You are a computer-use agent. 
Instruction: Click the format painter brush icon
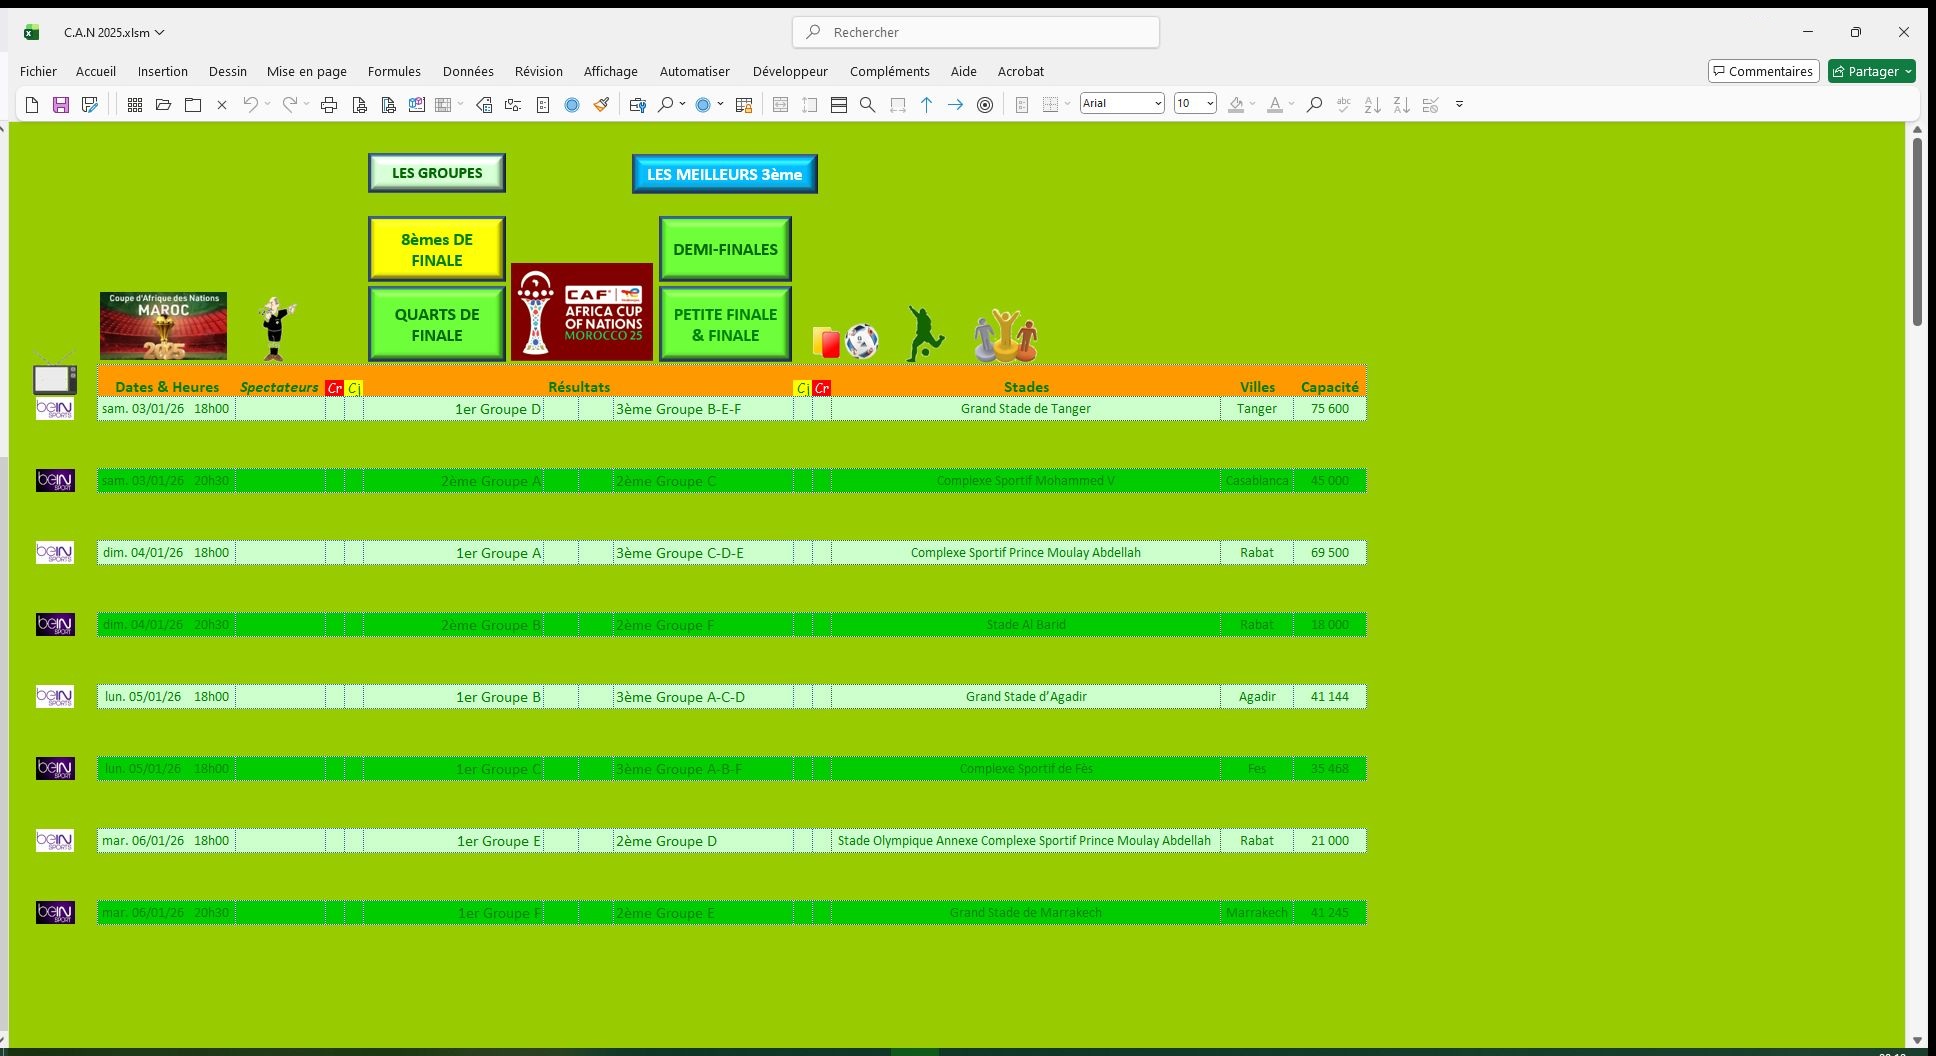point(601,105)
